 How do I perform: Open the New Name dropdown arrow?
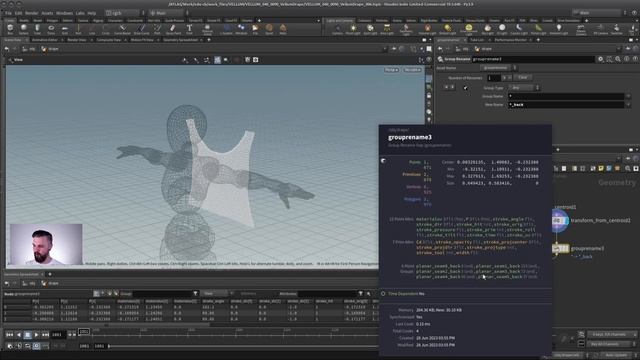point(628,105)
